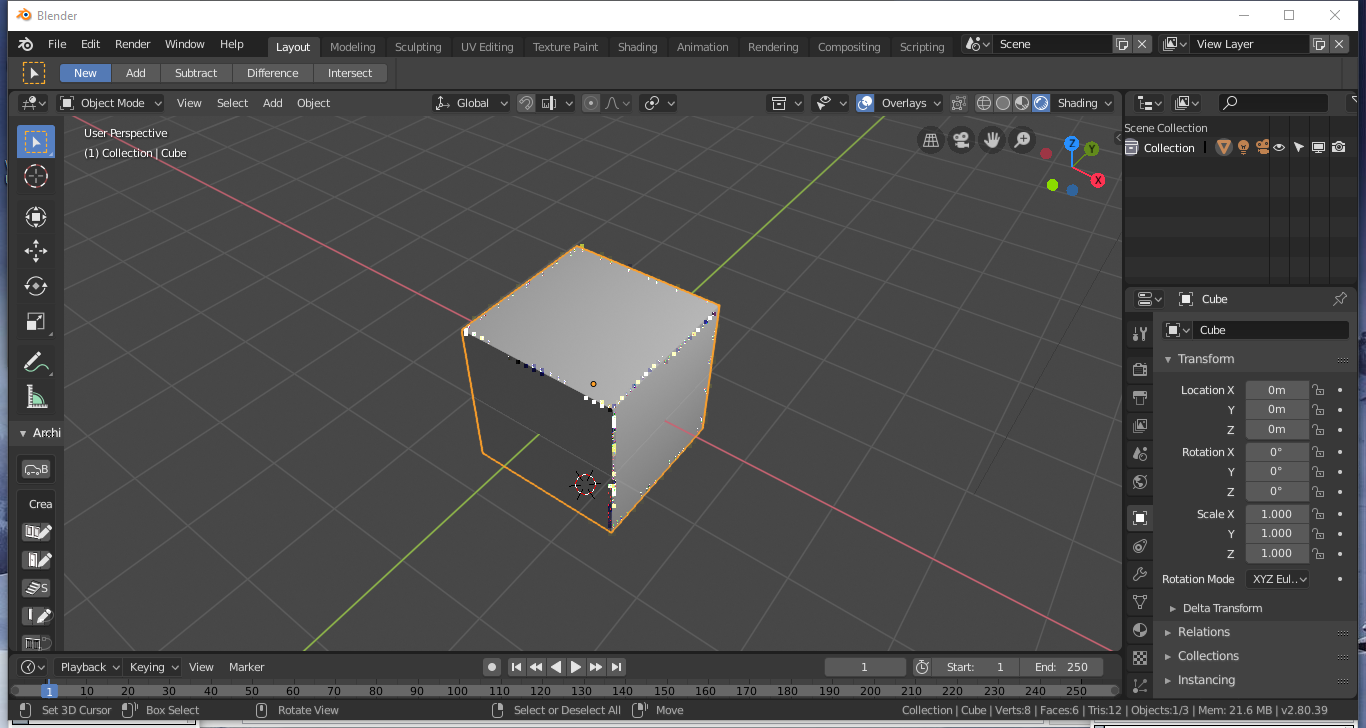This screenshot has width=1366, height=728.
Task: Open the Global transform orientation dropdown
Action: click(x=471, y=103)
